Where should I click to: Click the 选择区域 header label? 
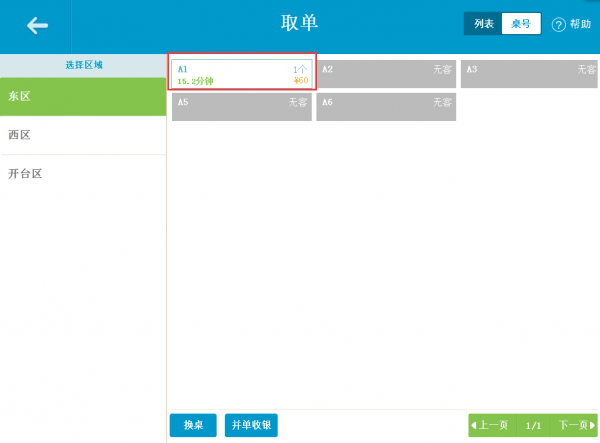[84, 65]
